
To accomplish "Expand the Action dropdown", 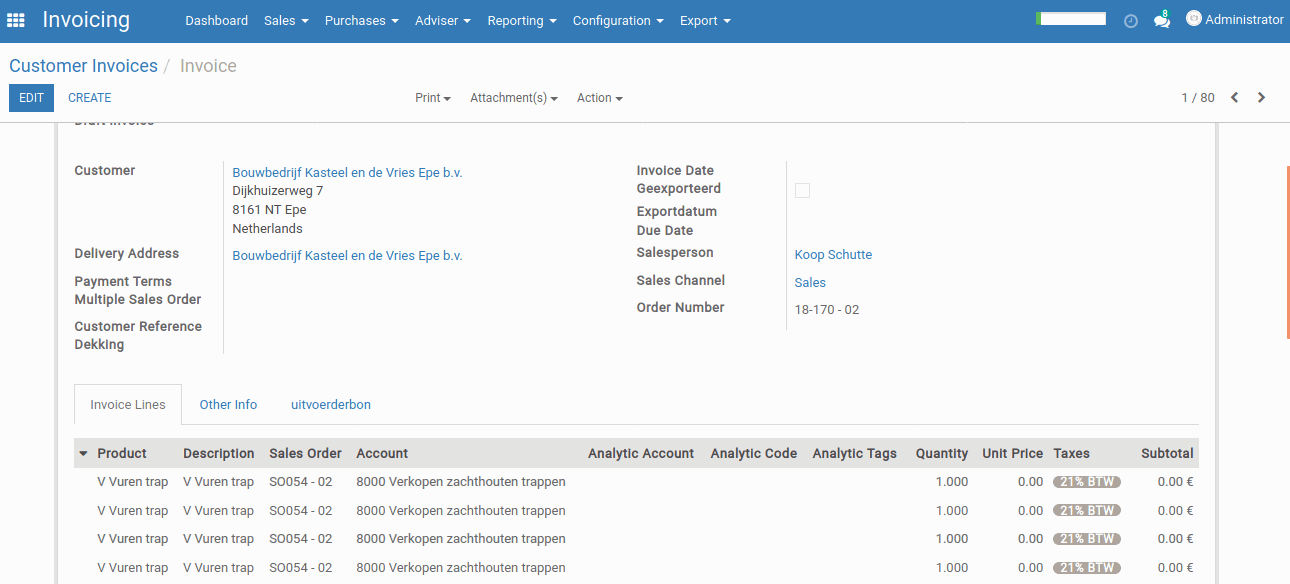I will (599, 98).
